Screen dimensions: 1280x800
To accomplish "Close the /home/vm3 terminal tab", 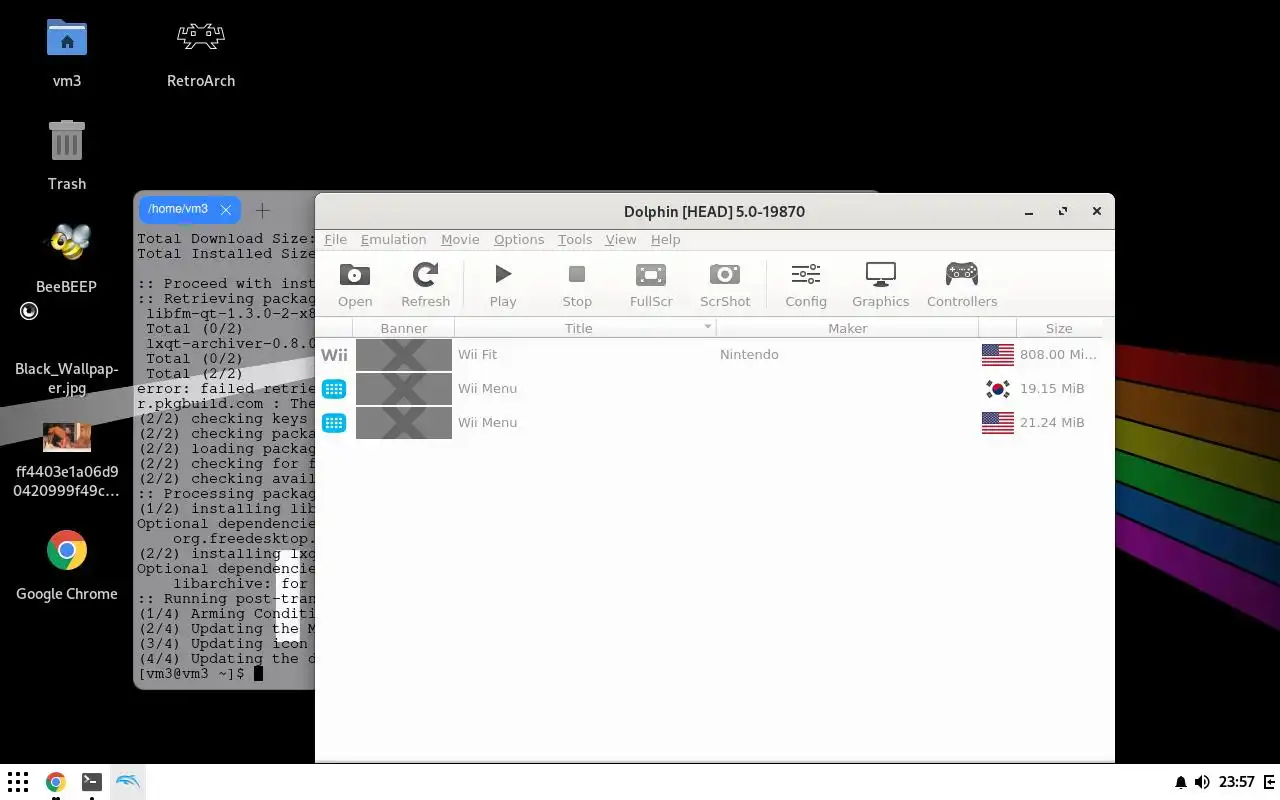I will 226,209.
